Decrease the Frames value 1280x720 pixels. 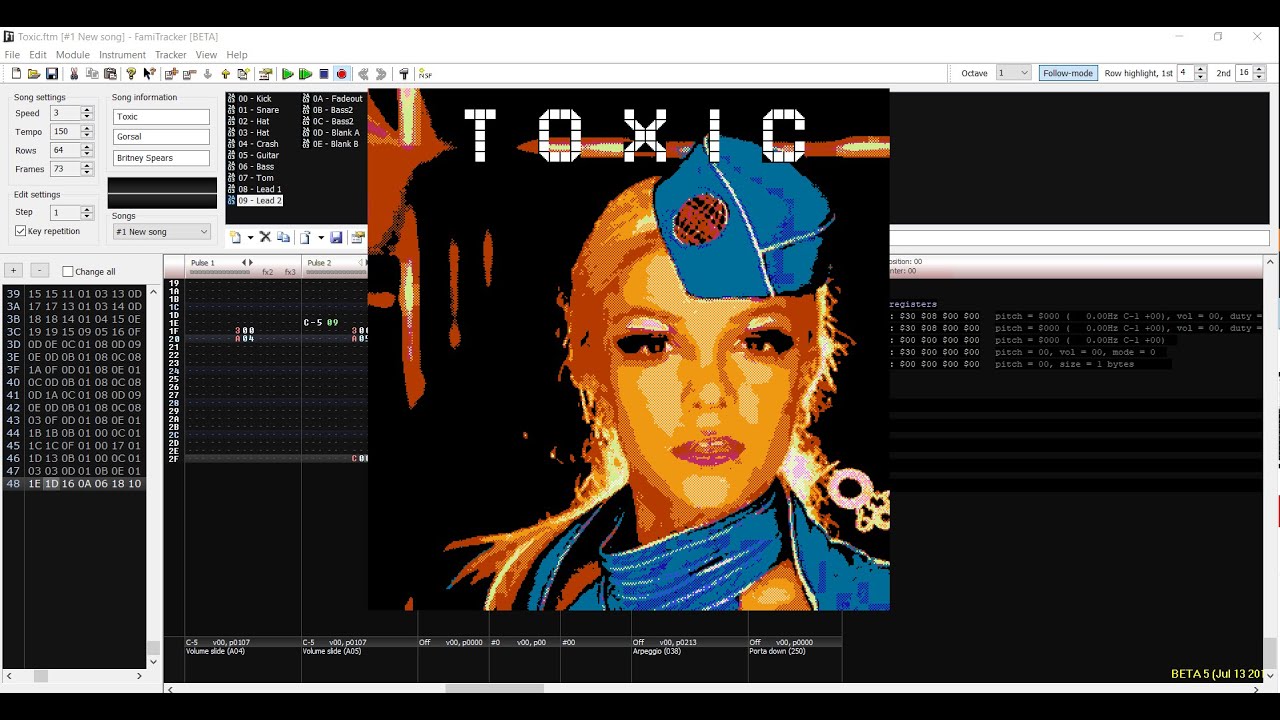pyautogui.click(x=87, y=172)
